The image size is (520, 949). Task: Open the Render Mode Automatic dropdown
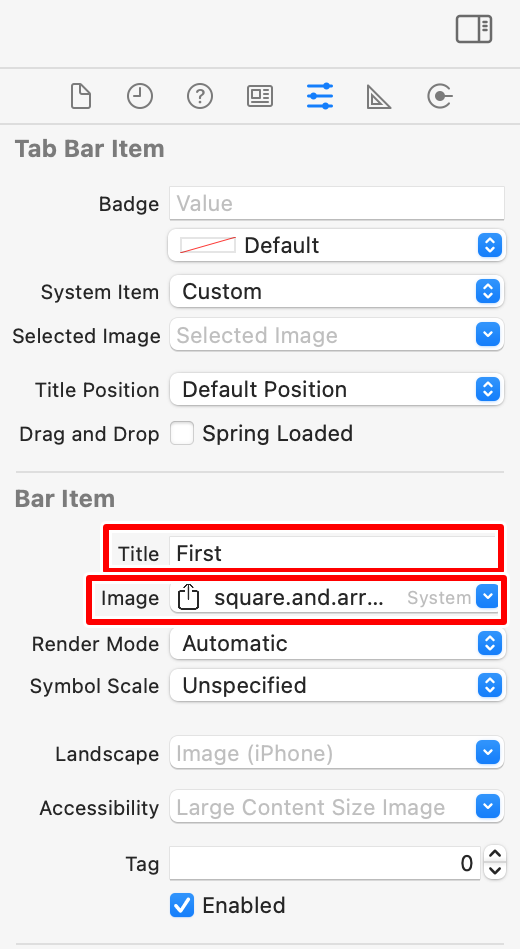[336, 643]
